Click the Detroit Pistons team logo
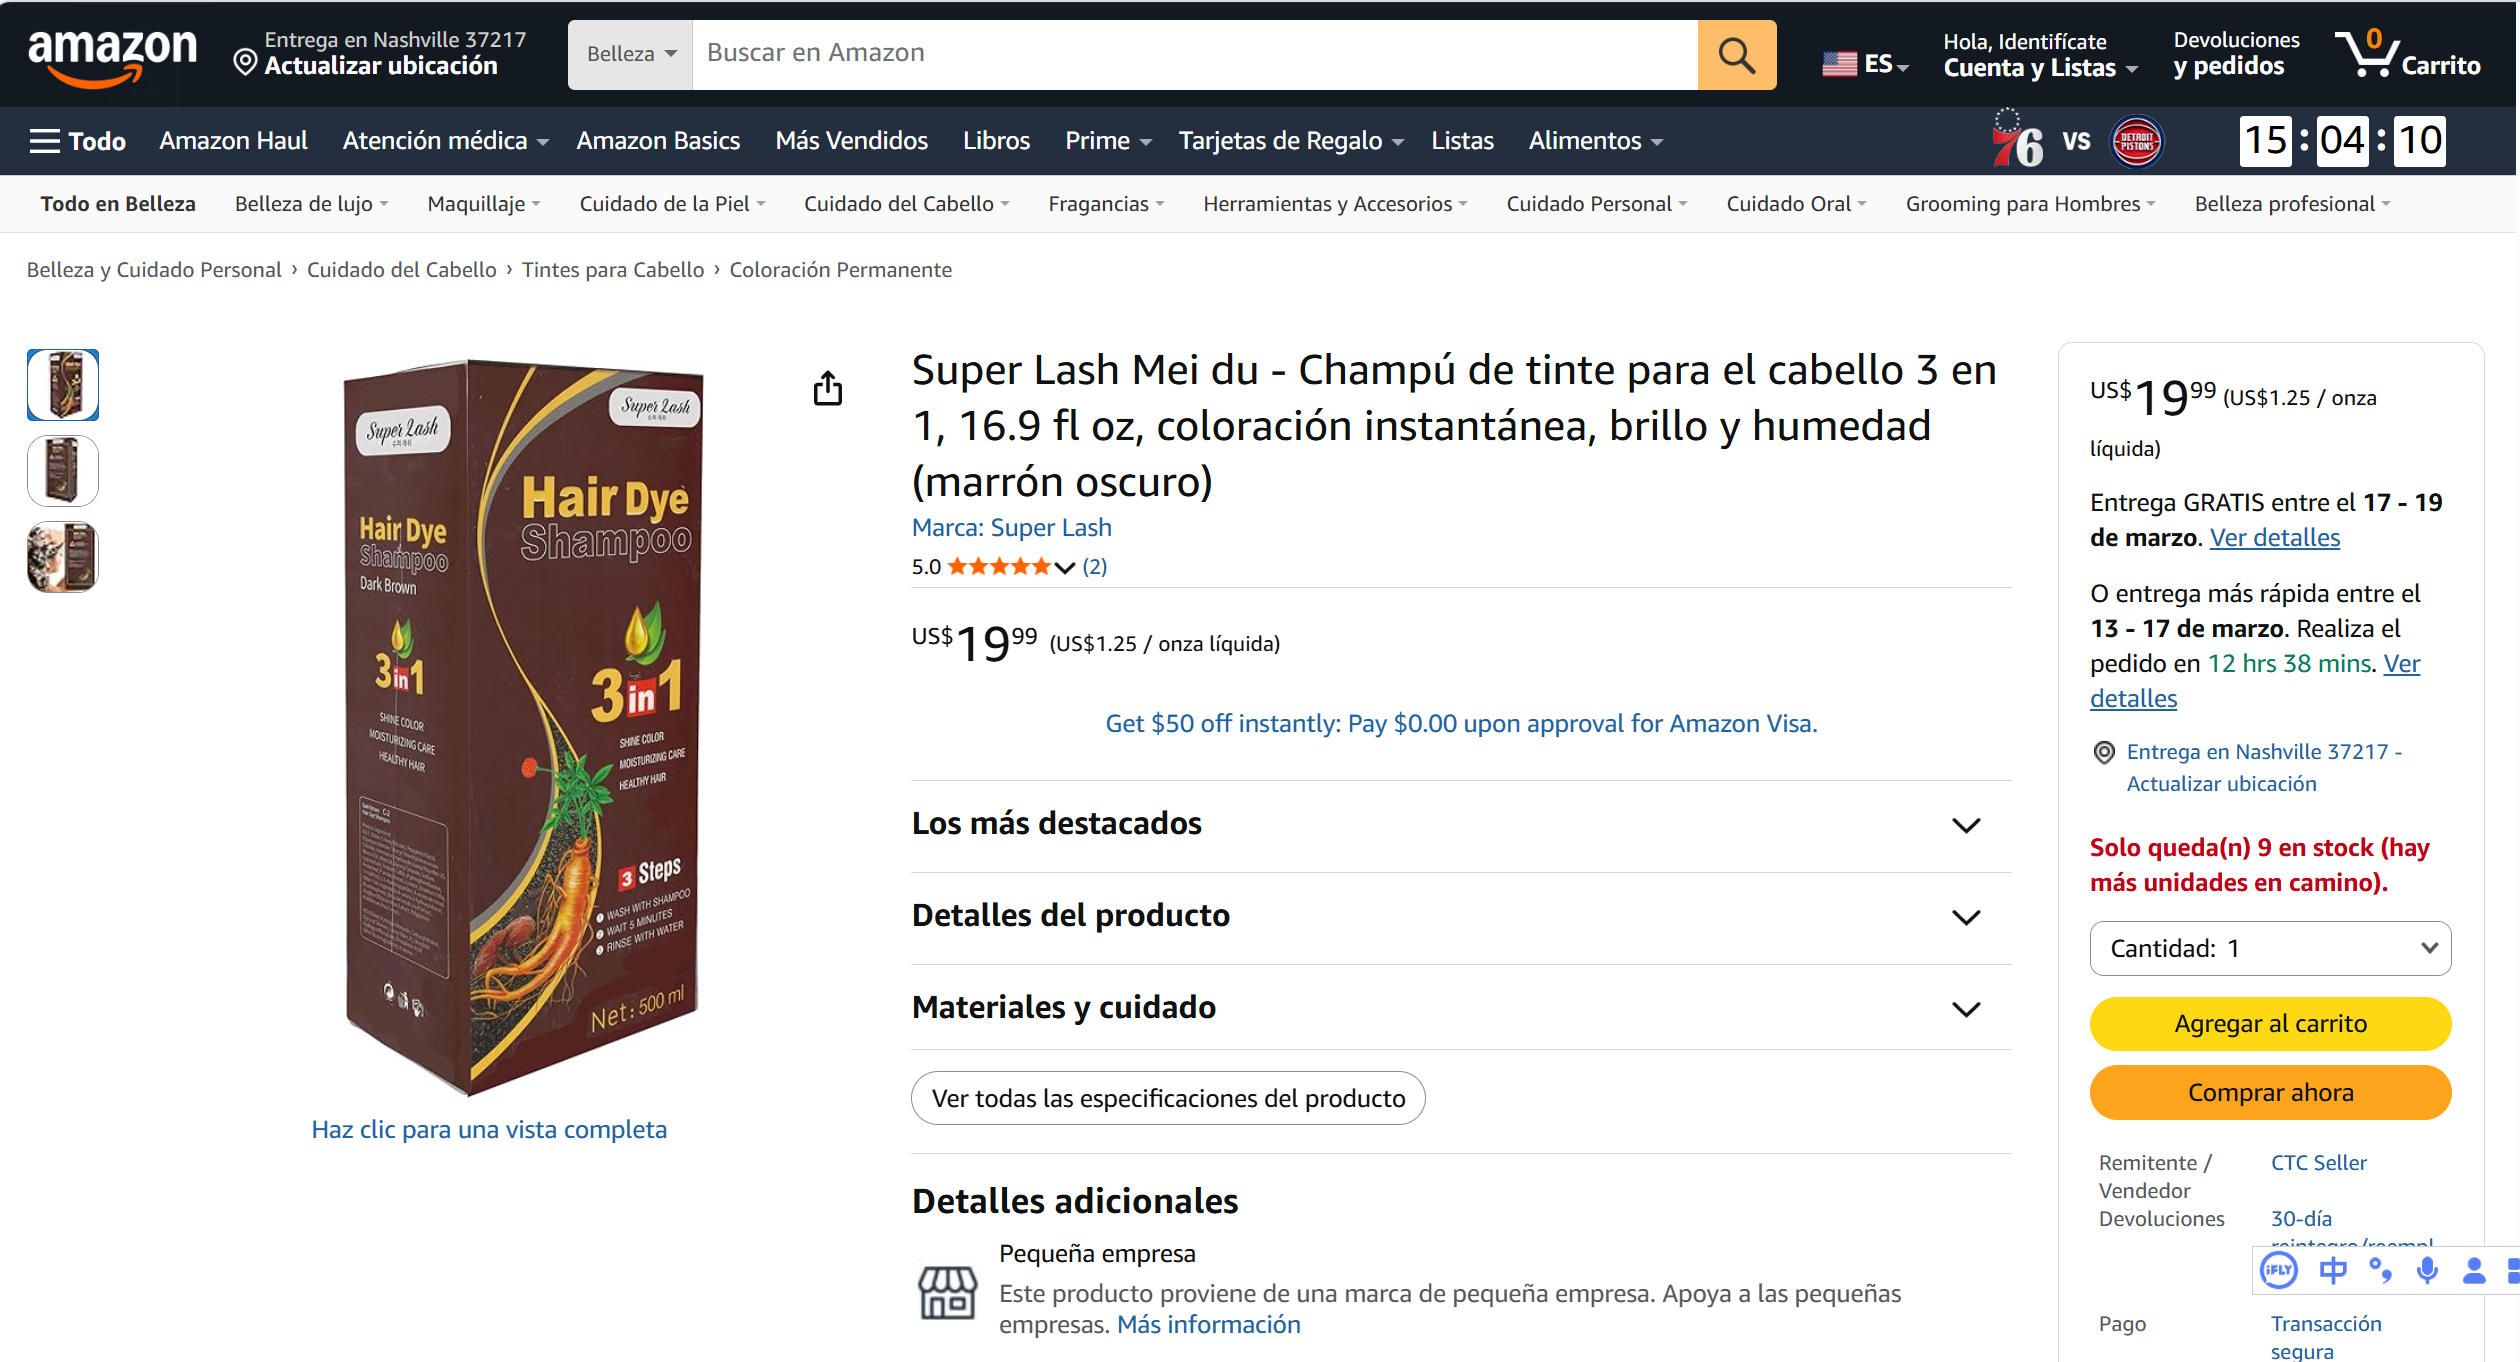 [x=2136, y=141]
